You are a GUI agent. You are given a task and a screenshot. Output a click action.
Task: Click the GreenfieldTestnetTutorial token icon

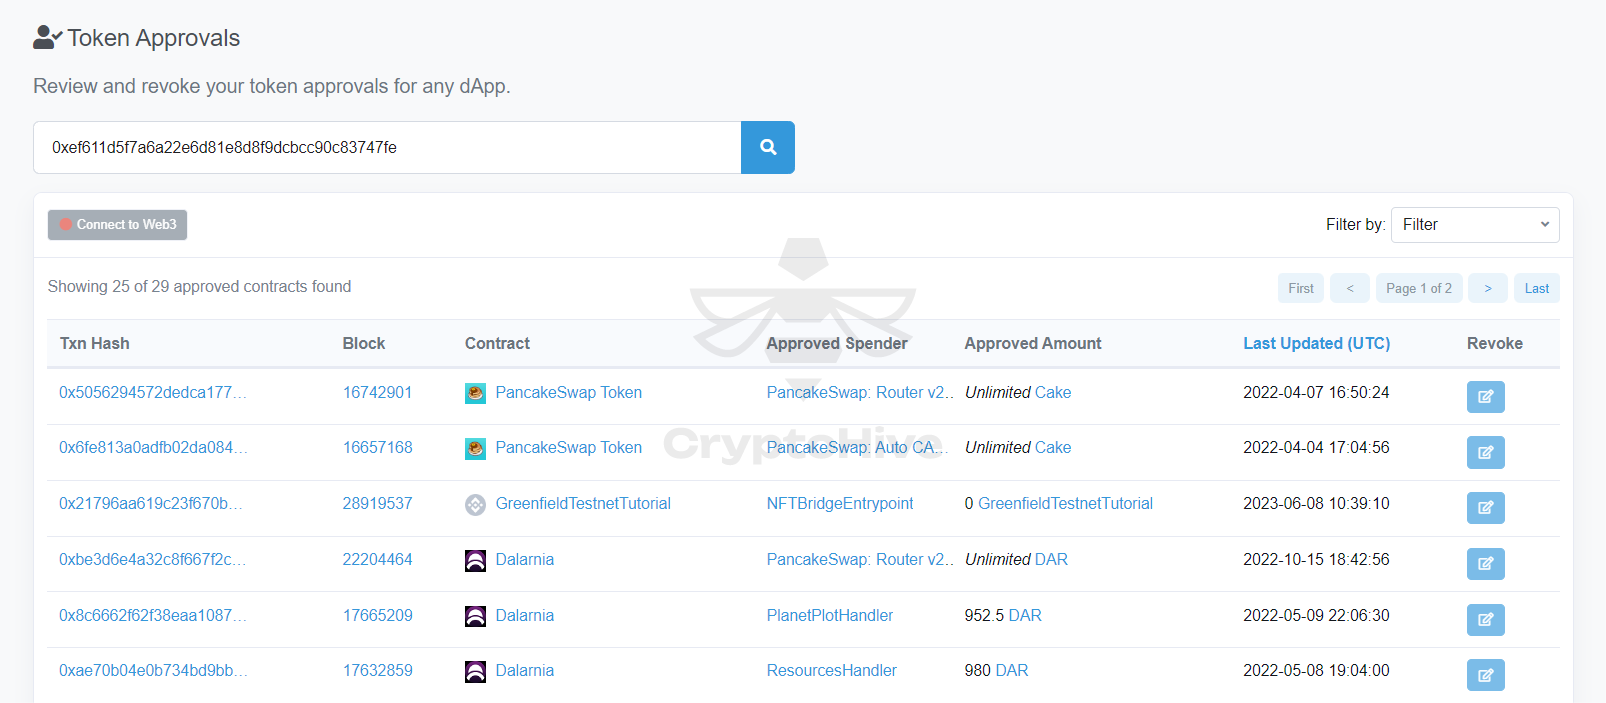pyautogui.click(x=475, y=505)
